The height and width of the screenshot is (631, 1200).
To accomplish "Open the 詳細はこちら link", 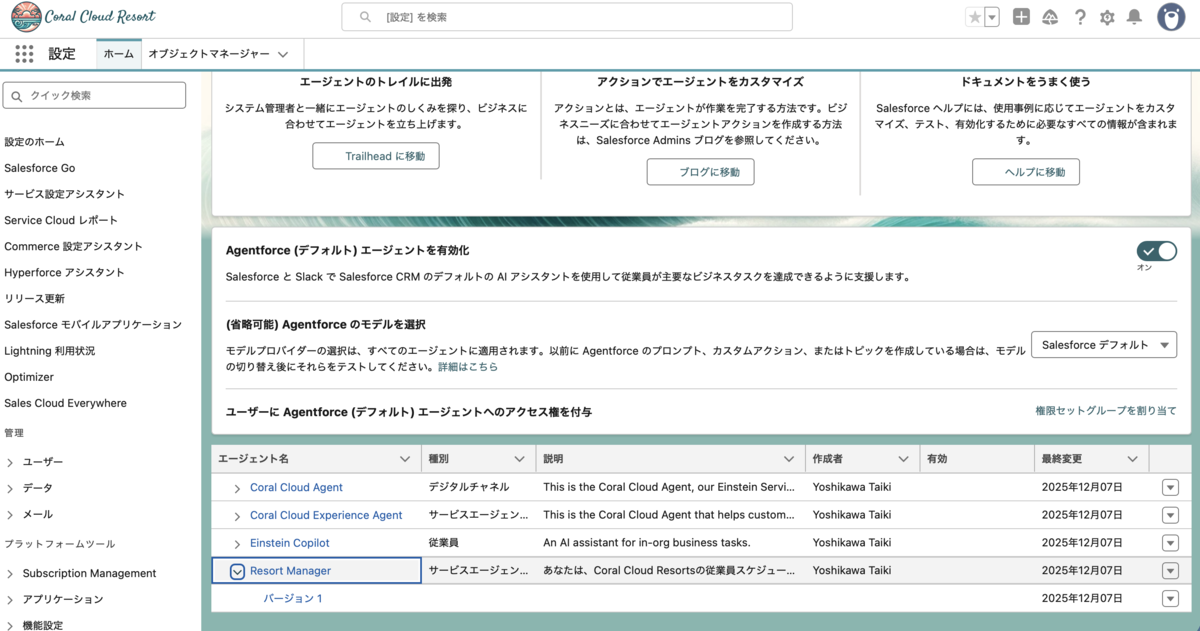I will pyautogui.click(x=468, y=367).
